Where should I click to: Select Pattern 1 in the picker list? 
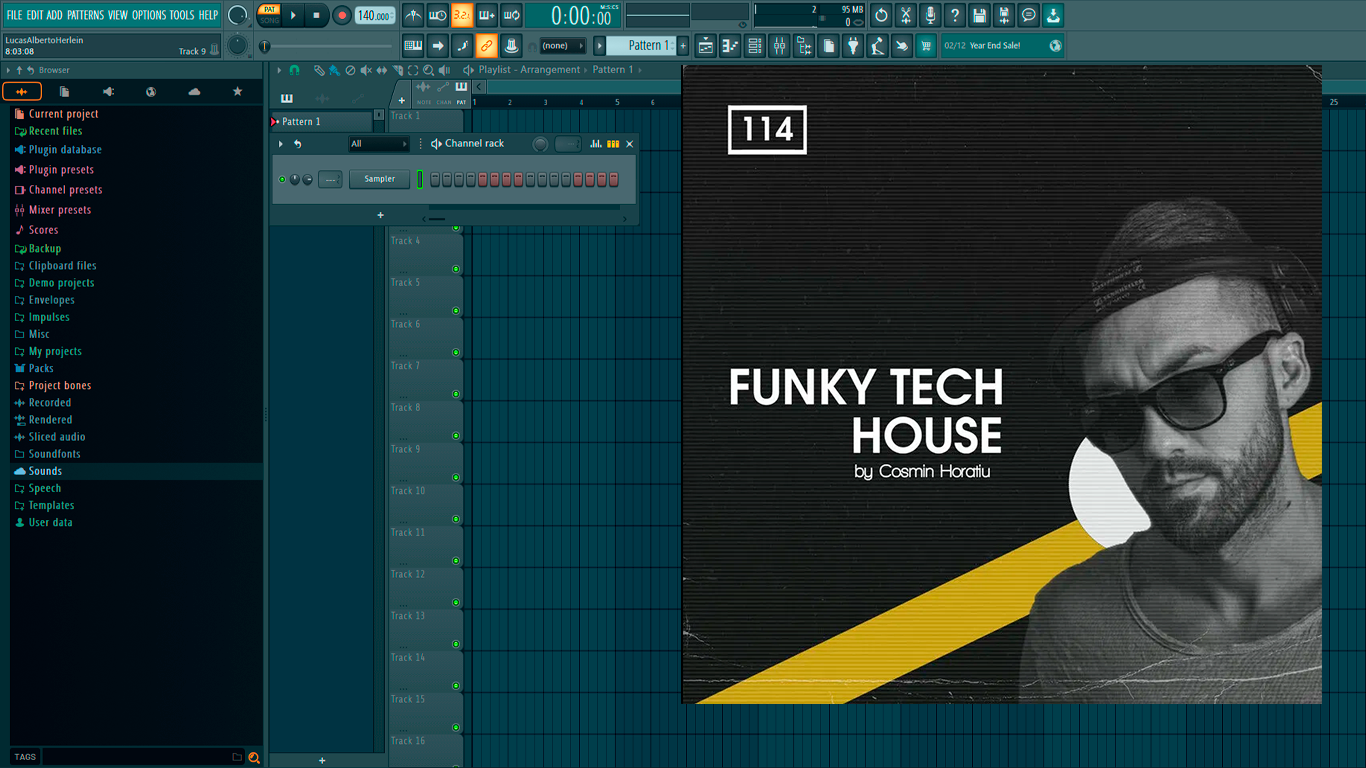[322, 121]
